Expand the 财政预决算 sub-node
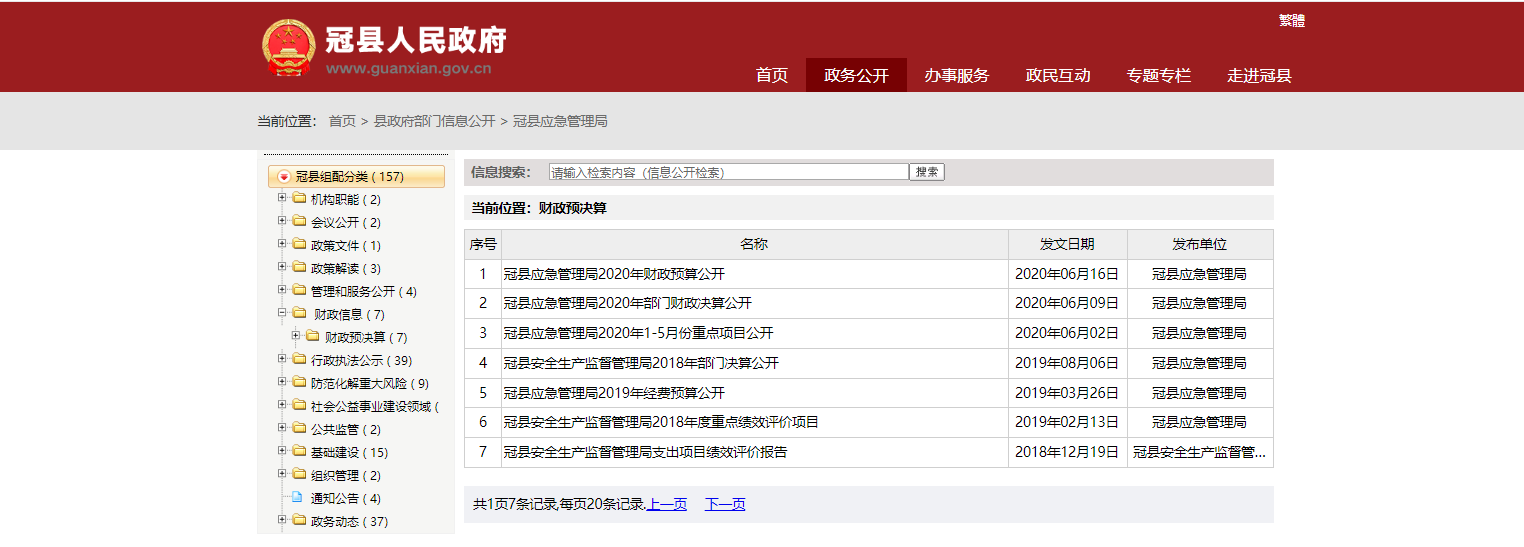Screen dimensions: 1524x547 click(x=296, y=336)
